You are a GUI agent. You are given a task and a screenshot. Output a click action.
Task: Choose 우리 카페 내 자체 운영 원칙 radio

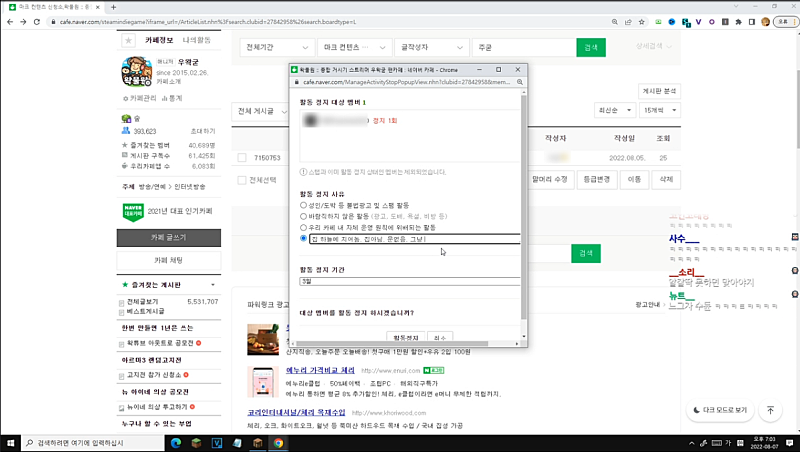(304, 227)
